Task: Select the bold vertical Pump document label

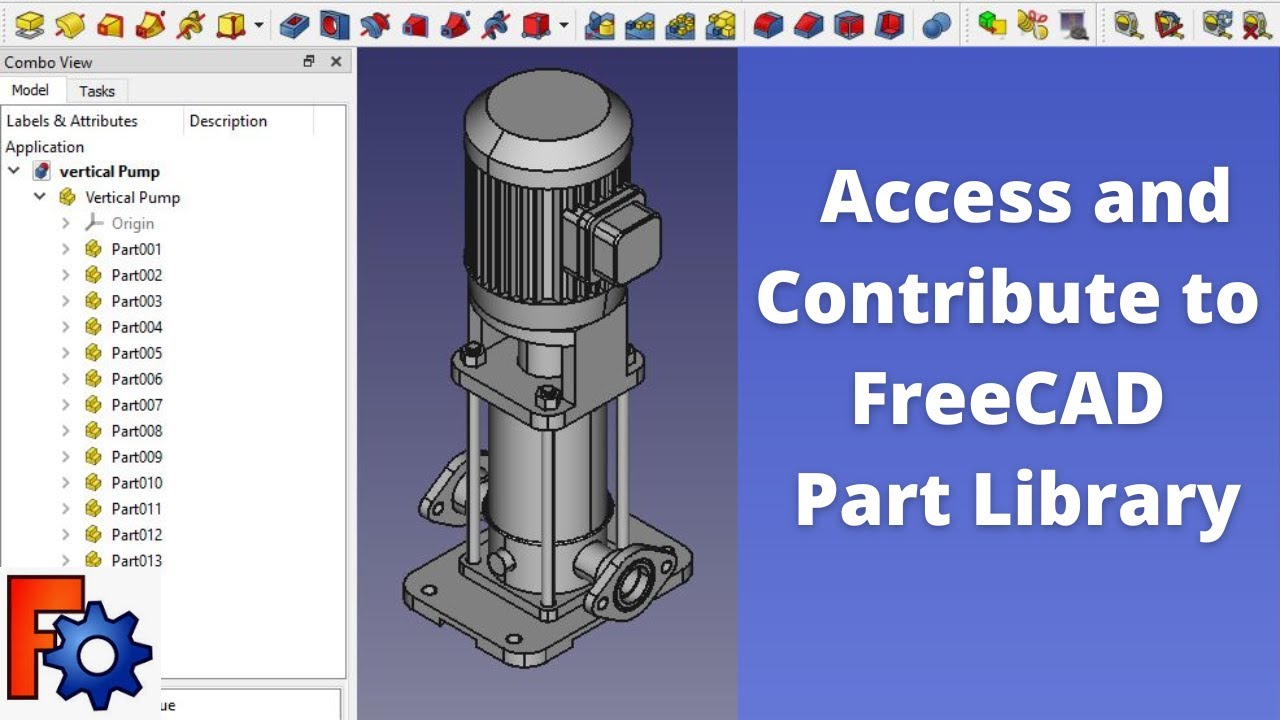Action: [109, 171]
